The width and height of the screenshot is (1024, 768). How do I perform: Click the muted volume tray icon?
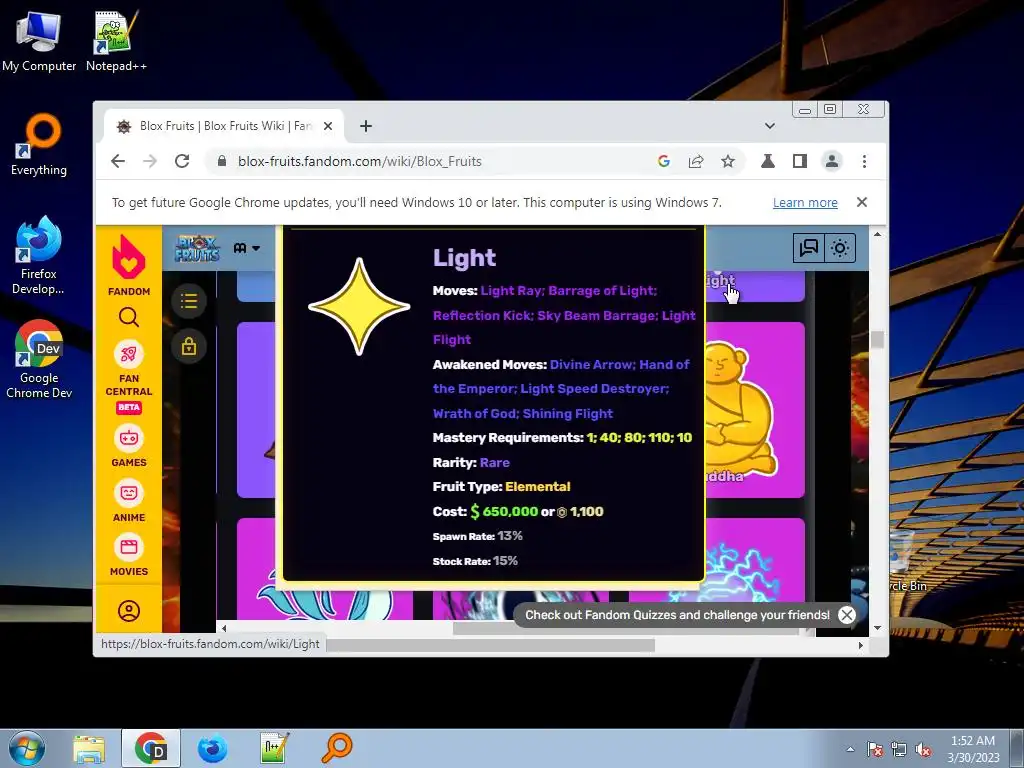pyautogui.click(x=923, y=750)
